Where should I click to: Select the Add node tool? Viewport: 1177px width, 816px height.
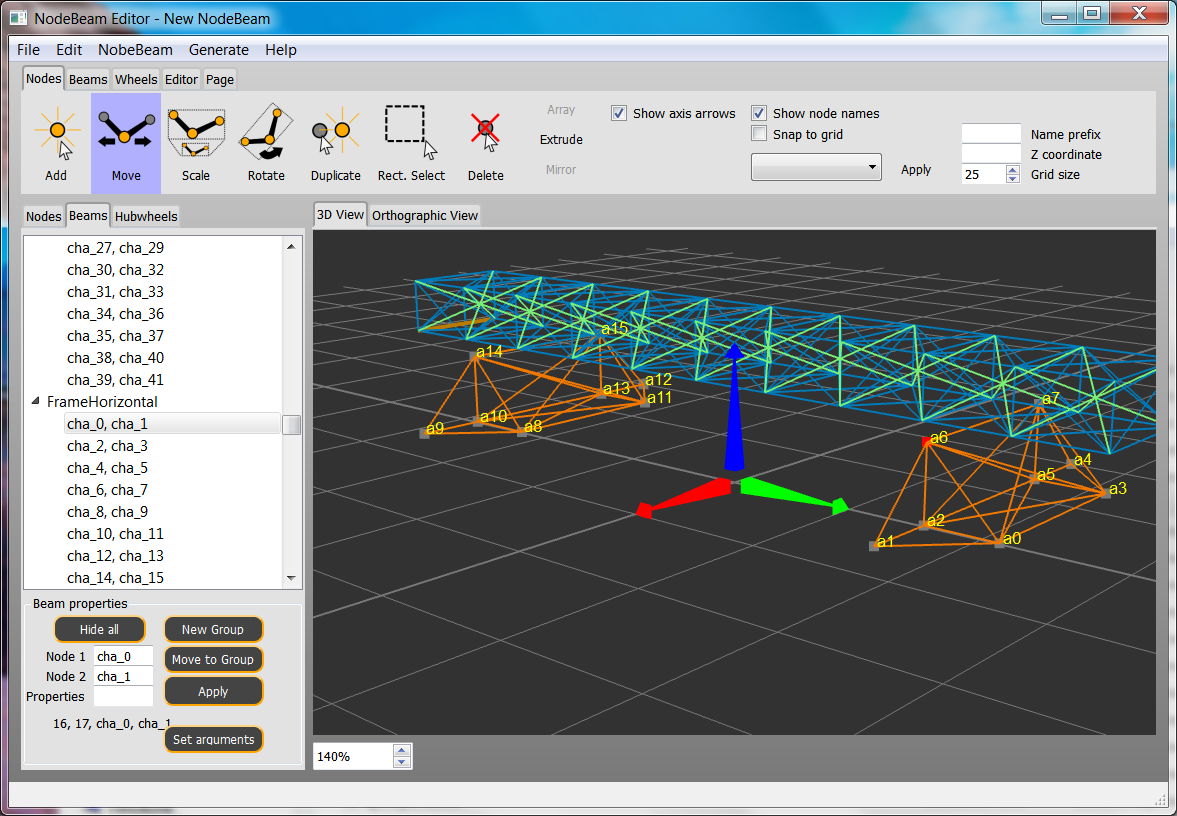pyautogui.click(x=56, y=143)
